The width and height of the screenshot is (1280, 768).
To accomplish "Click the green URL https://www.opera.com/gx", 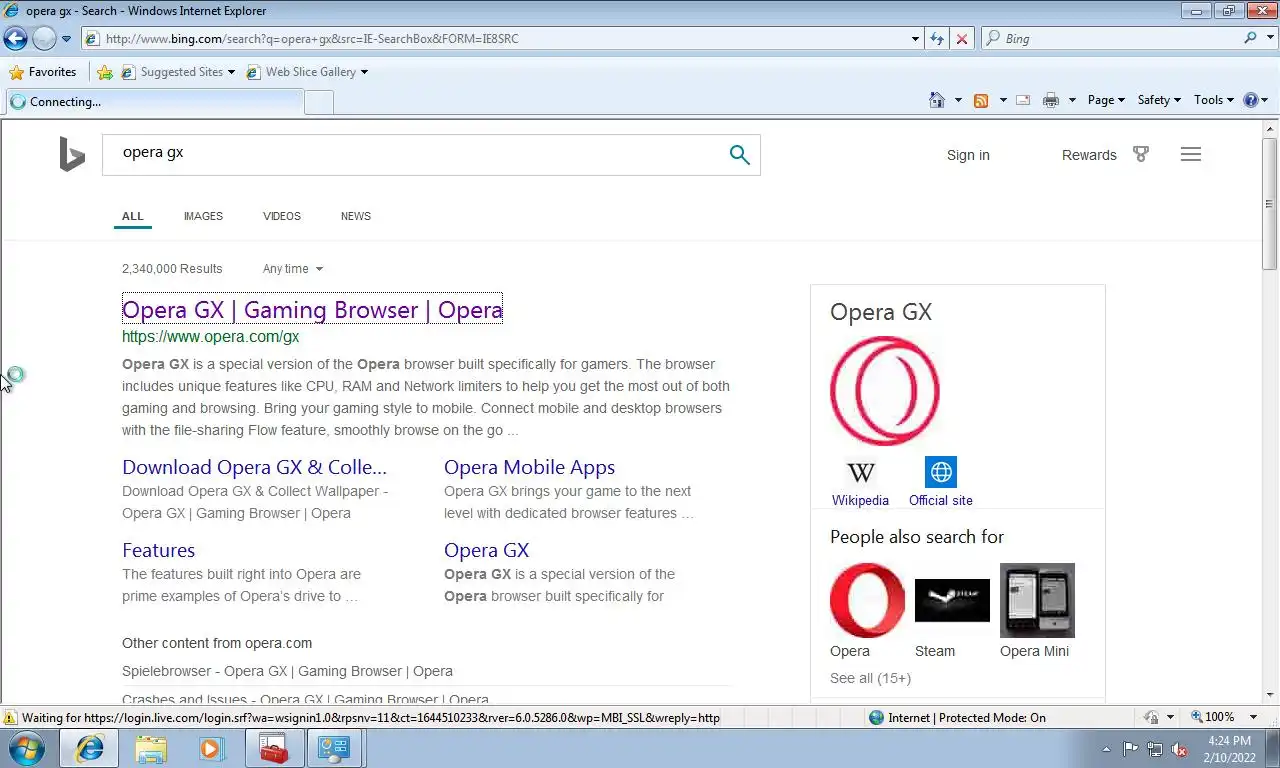I will click(x=210, y=337).
